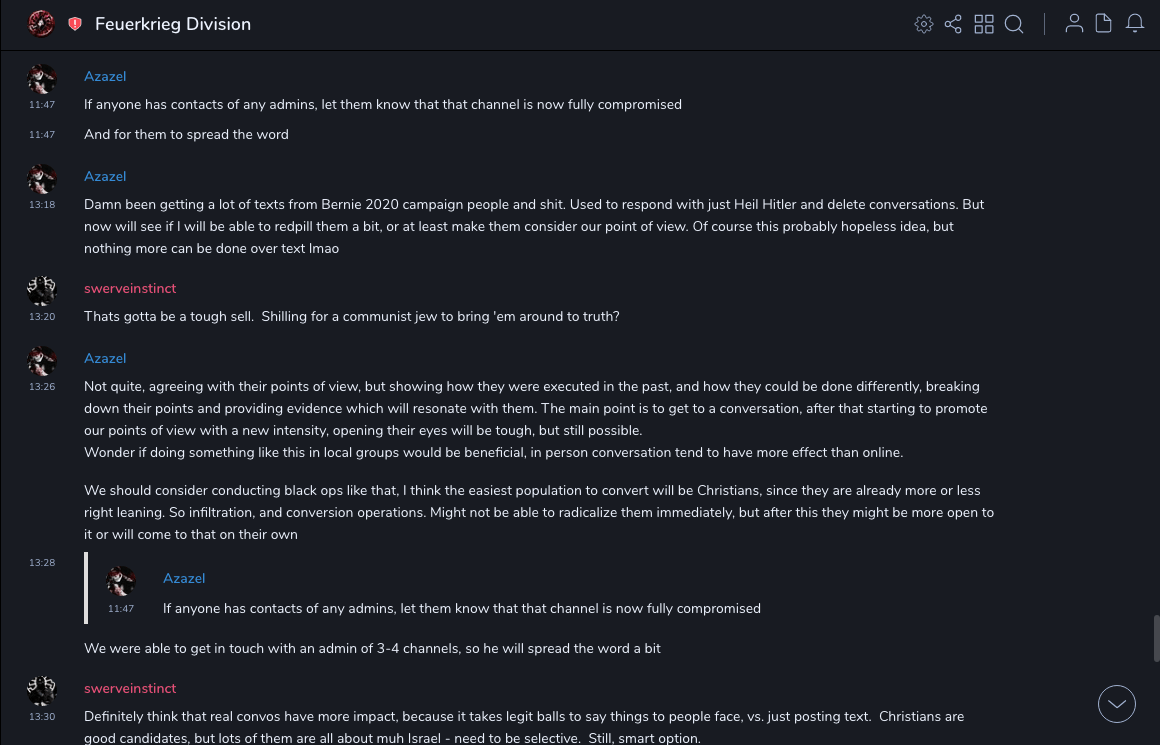Click the avatar inside the quoted reply
The height and width of the screenshot is (745, 1160).
click(x=121, y=581)
